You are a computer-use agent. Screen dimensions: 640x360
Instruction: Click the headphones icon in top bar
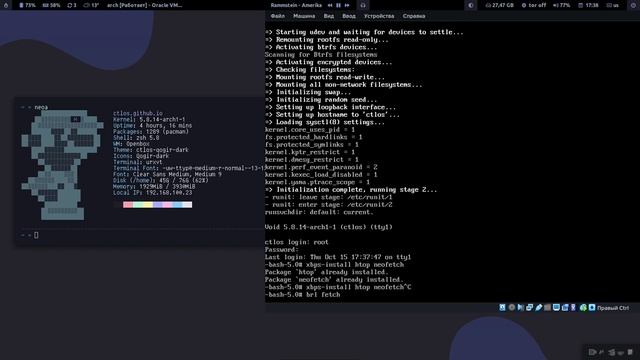[x=363, y=5]
